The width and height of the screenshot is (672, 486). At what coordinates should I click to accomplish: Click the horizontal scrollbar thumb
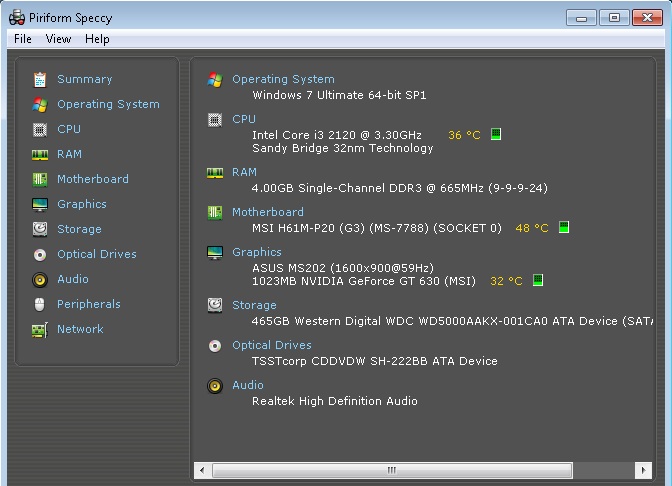(392, 470)
